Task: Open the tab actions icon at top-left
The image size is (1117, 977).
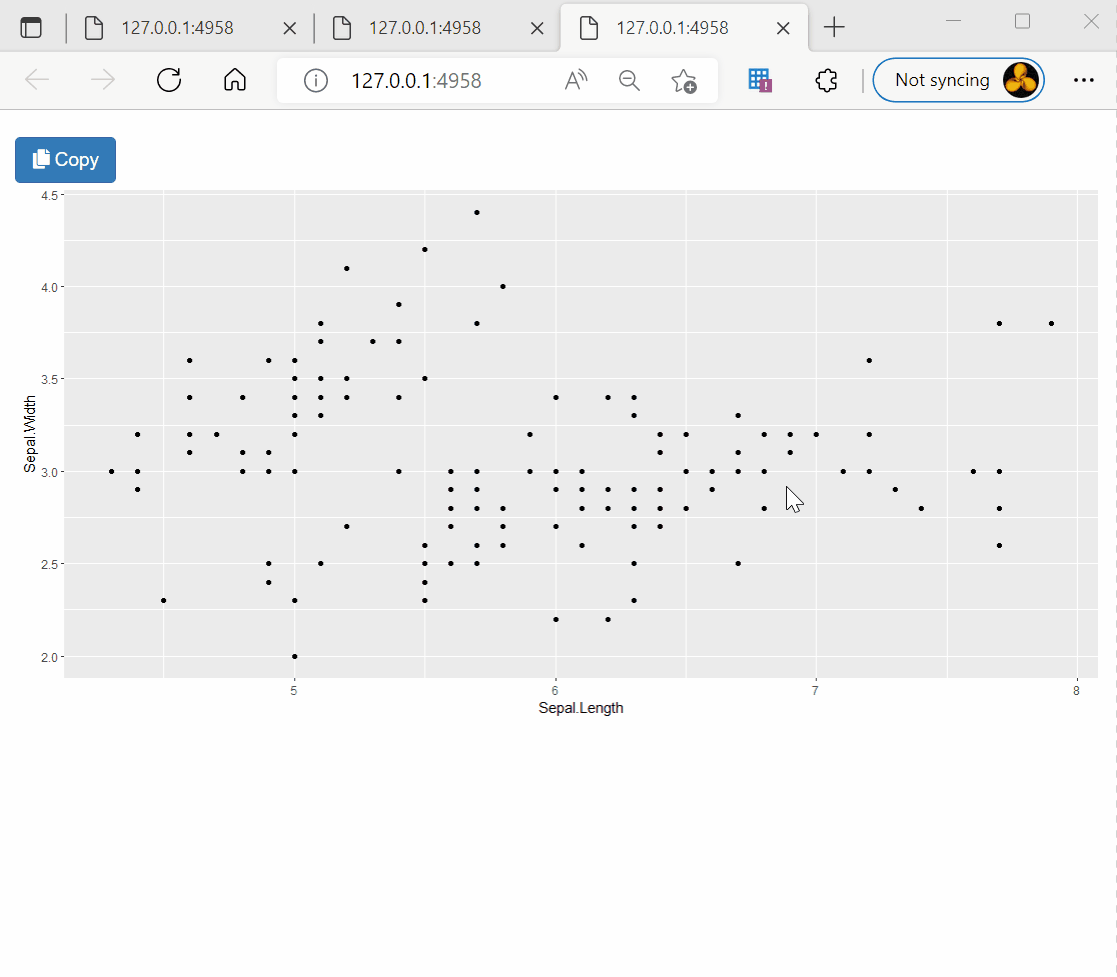Action: tap(32, 27)
